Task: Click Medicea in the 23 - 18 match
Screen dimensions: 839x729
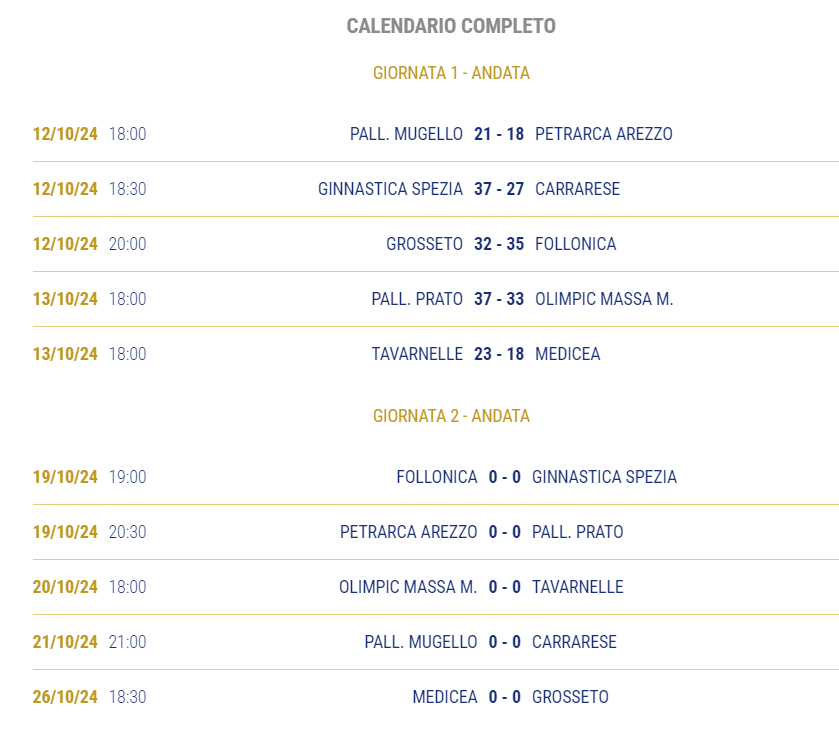Action: [568, 354]
